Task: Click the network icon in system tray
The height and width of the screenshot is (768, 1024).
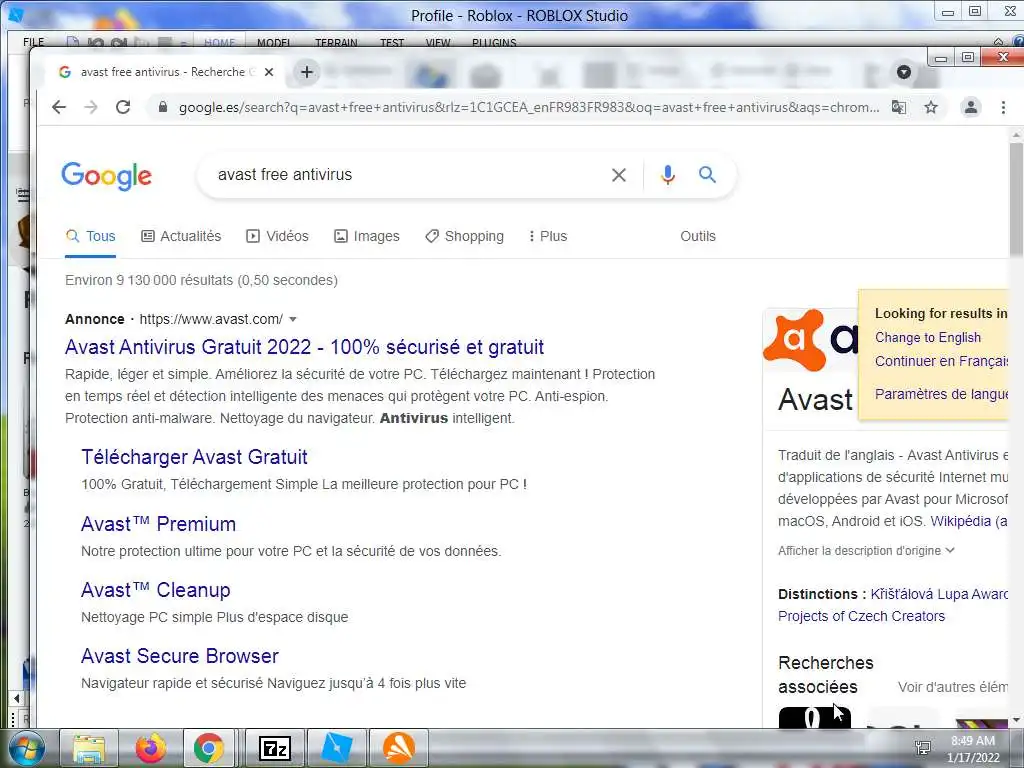Action: coord(923,747)
